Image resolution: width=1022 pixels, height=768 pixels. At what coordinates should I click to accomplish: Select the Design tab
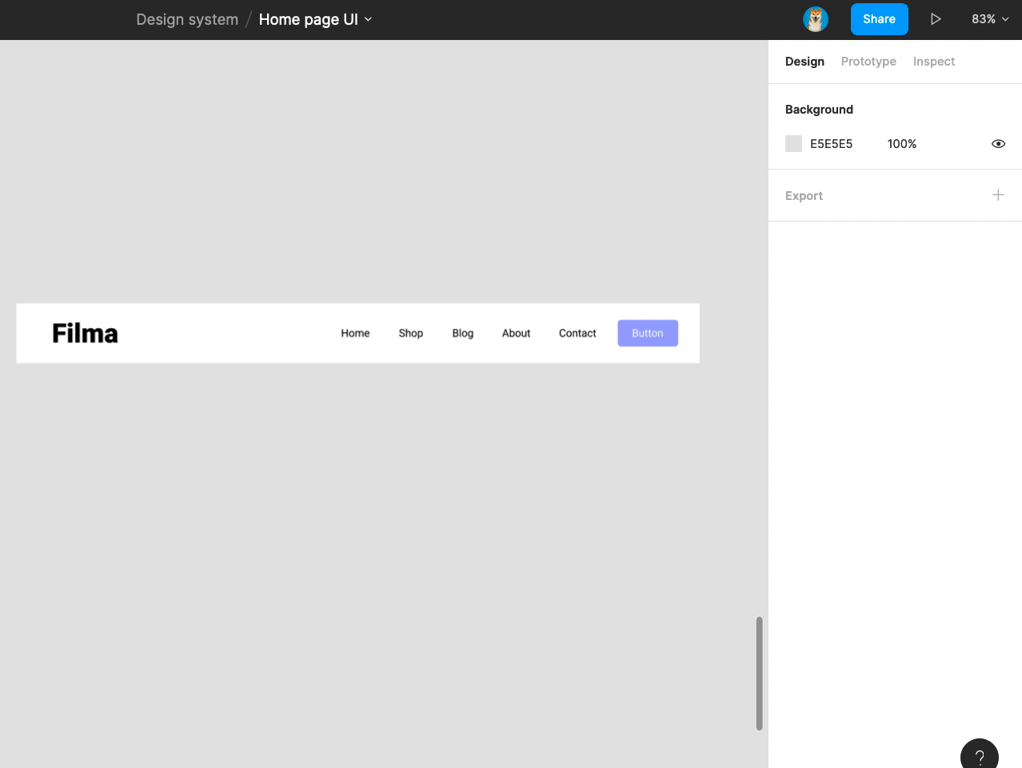(804, 61)
